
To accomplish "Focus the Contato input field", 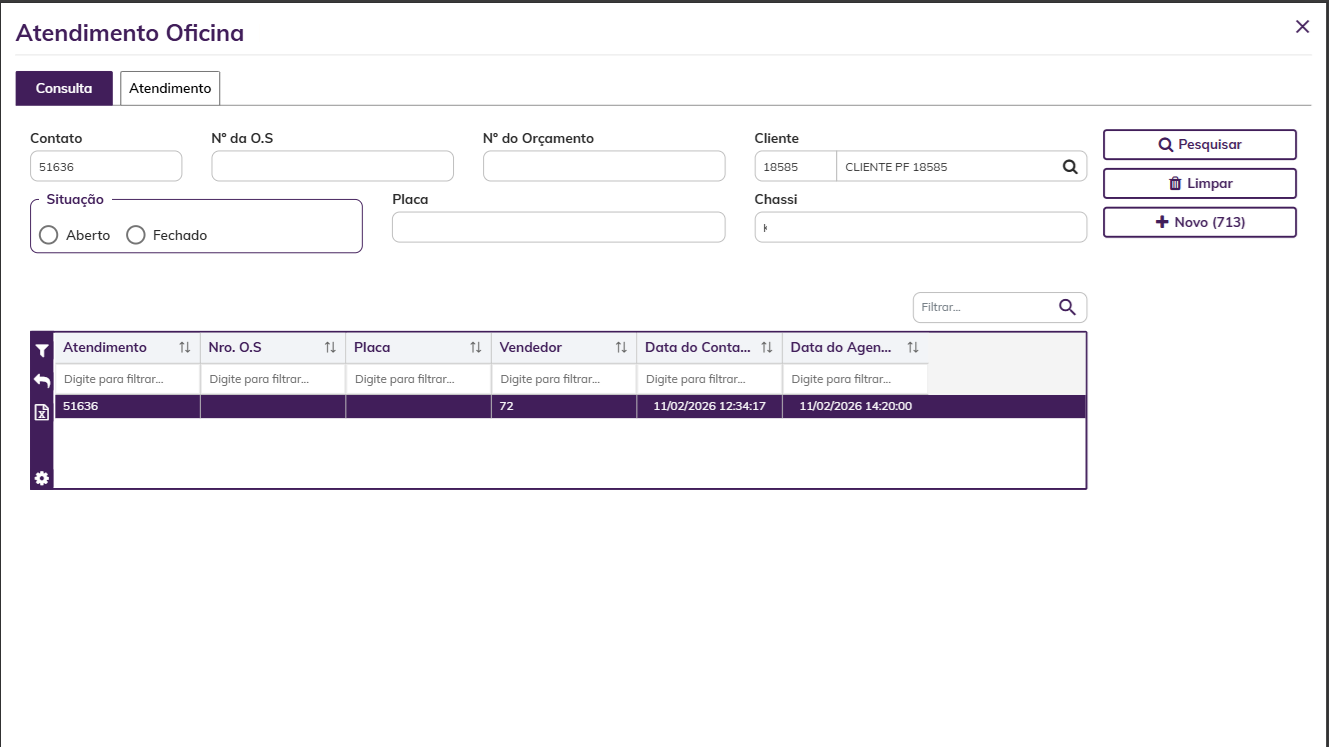I will 106,166.
